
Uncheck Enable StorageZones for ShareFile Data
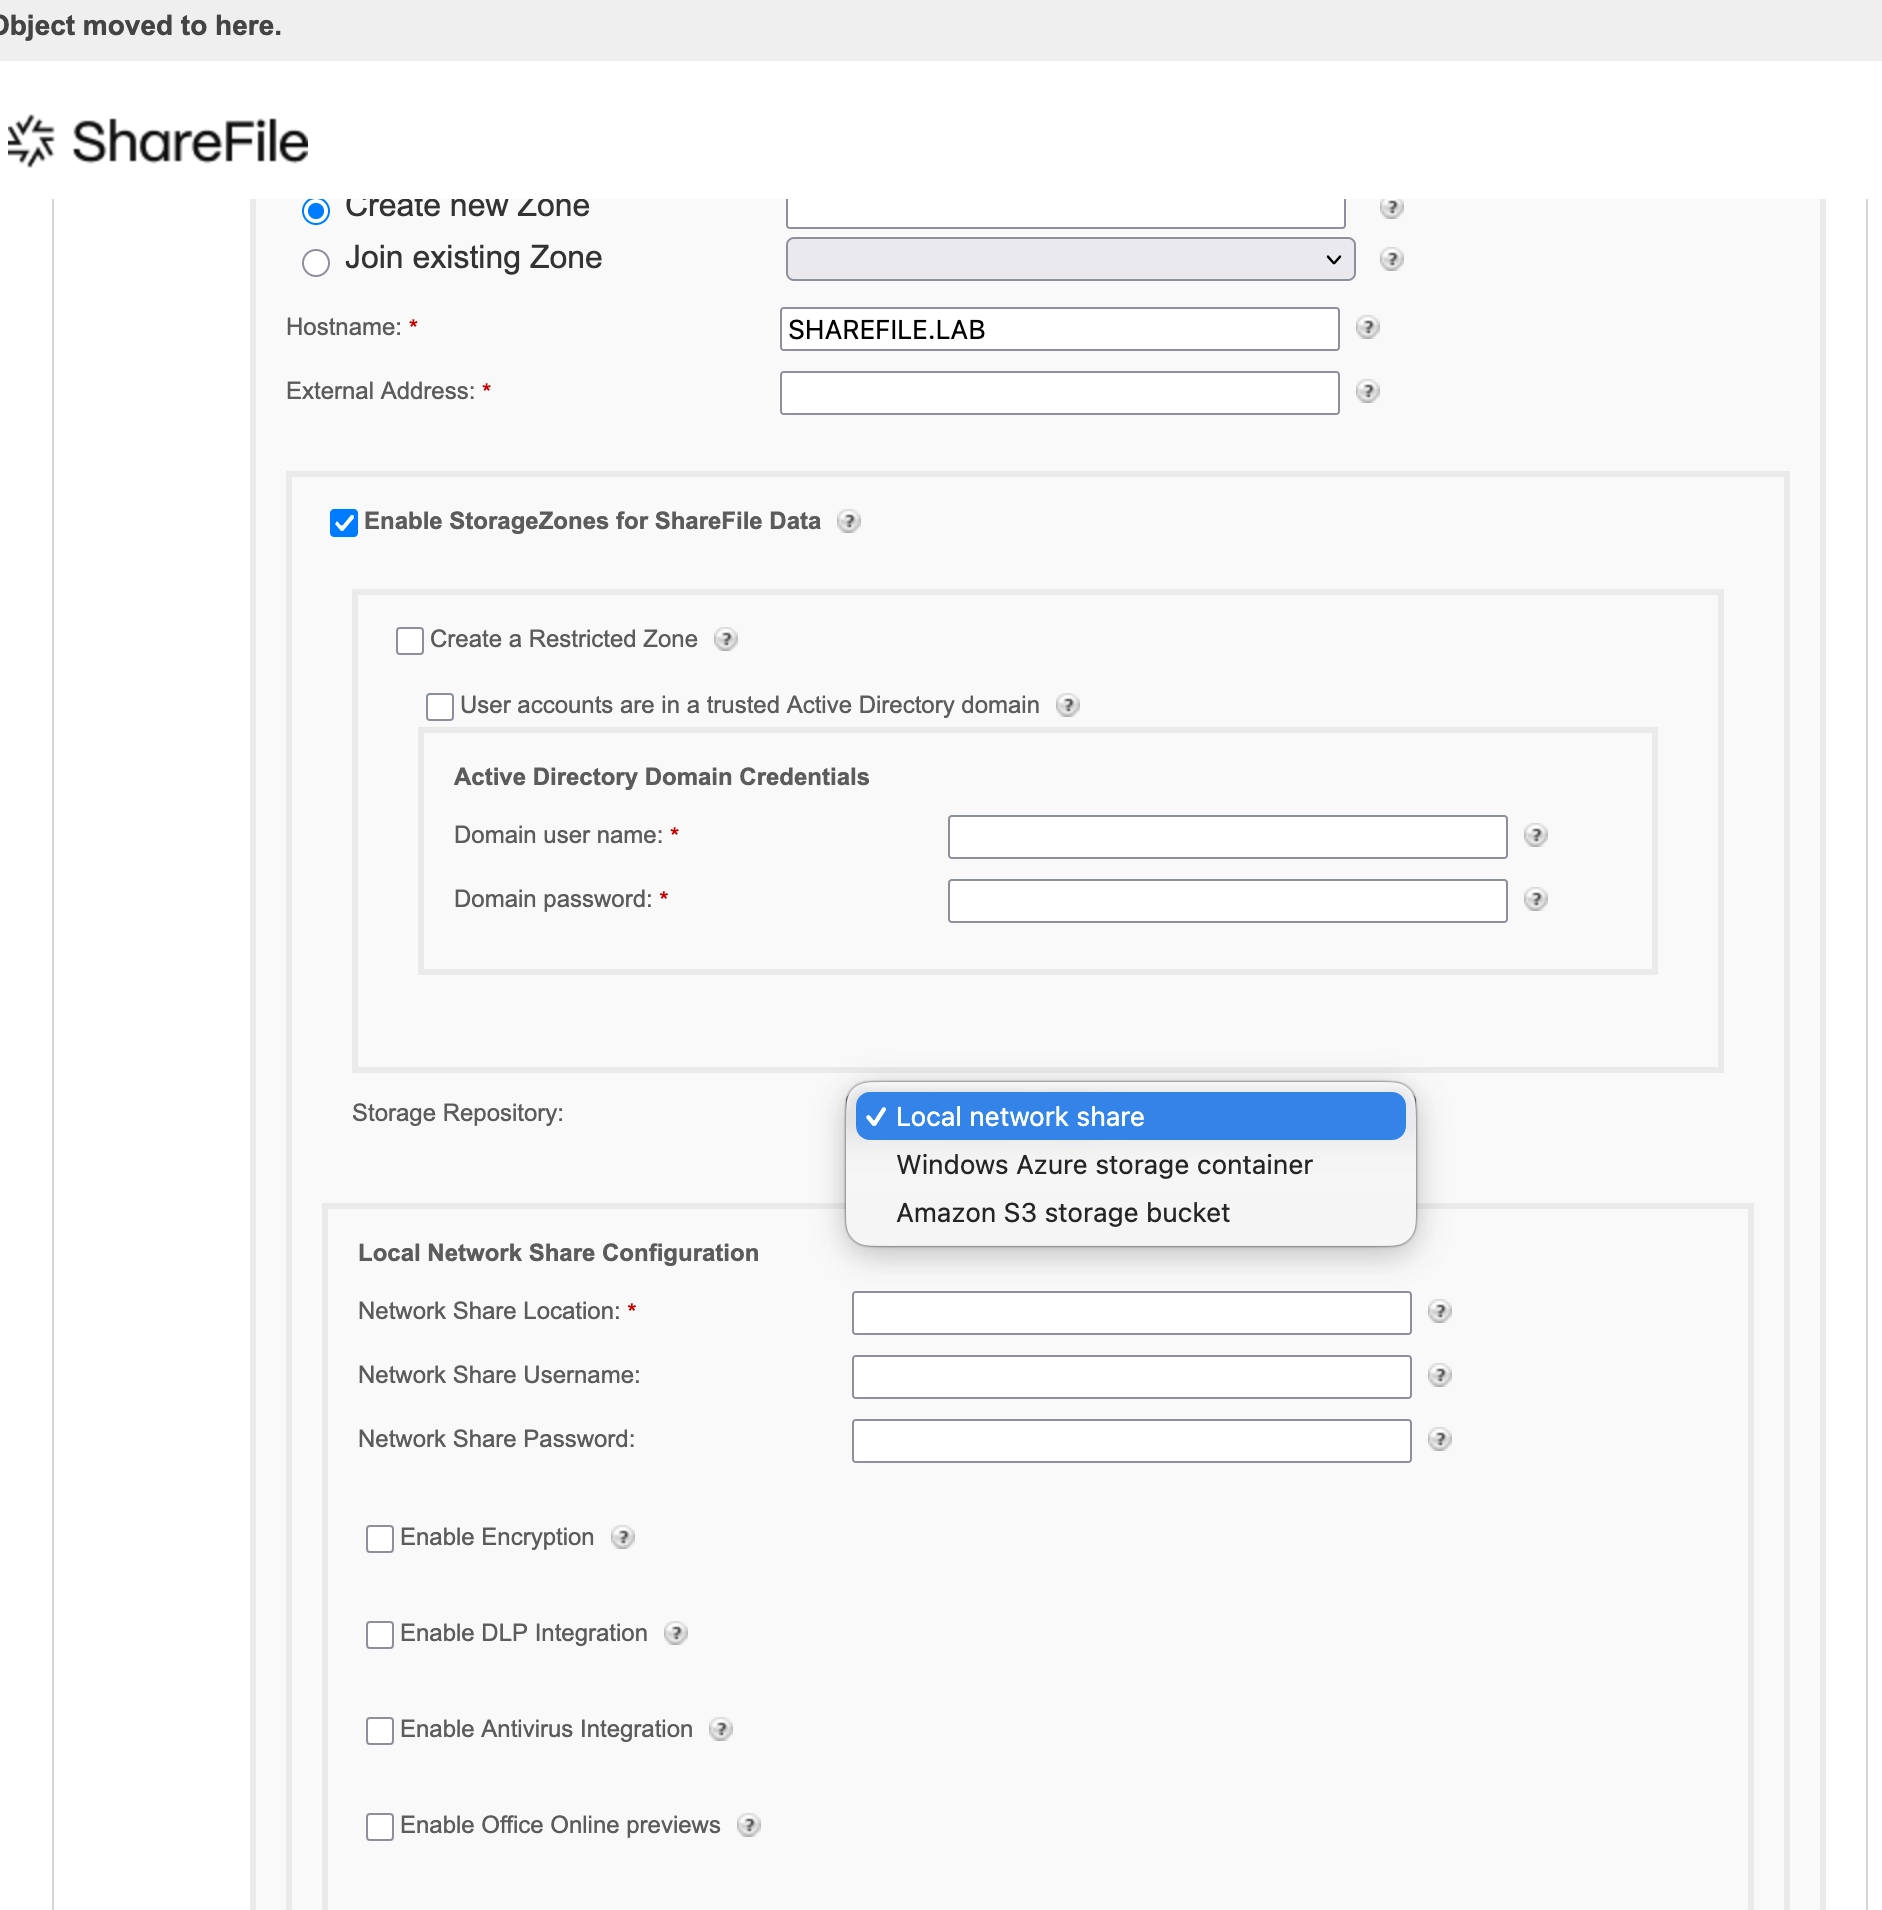344,523
